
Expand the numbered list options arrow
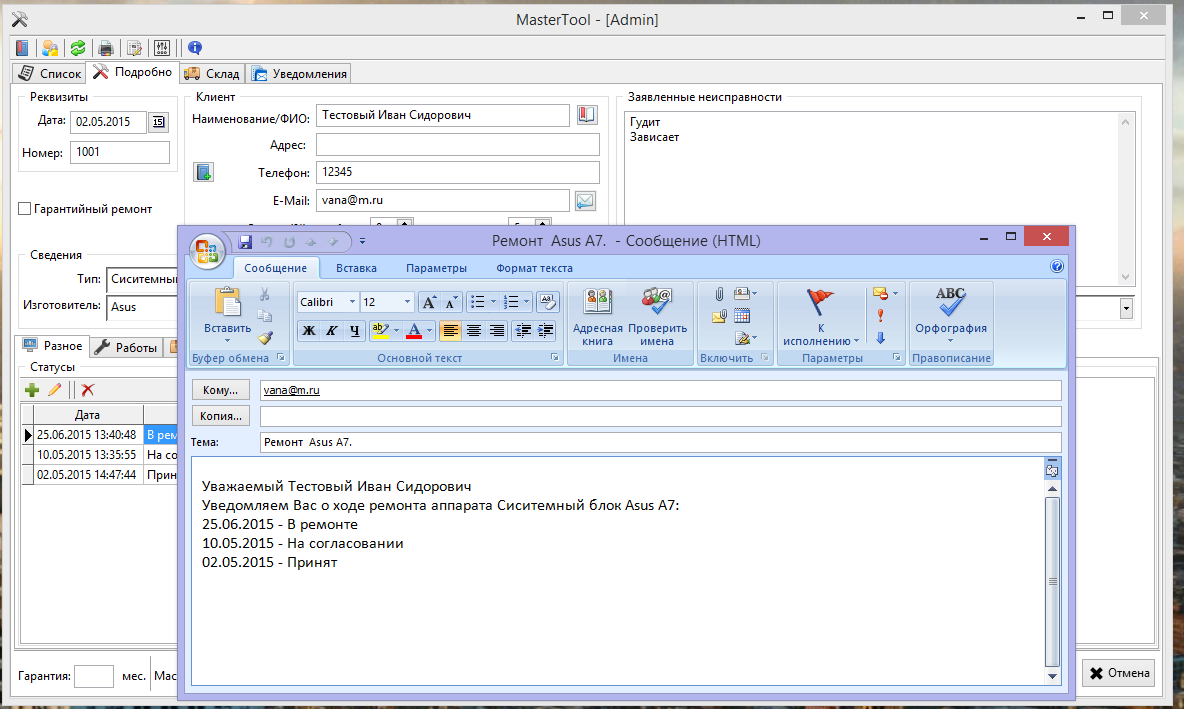[526, 302]
